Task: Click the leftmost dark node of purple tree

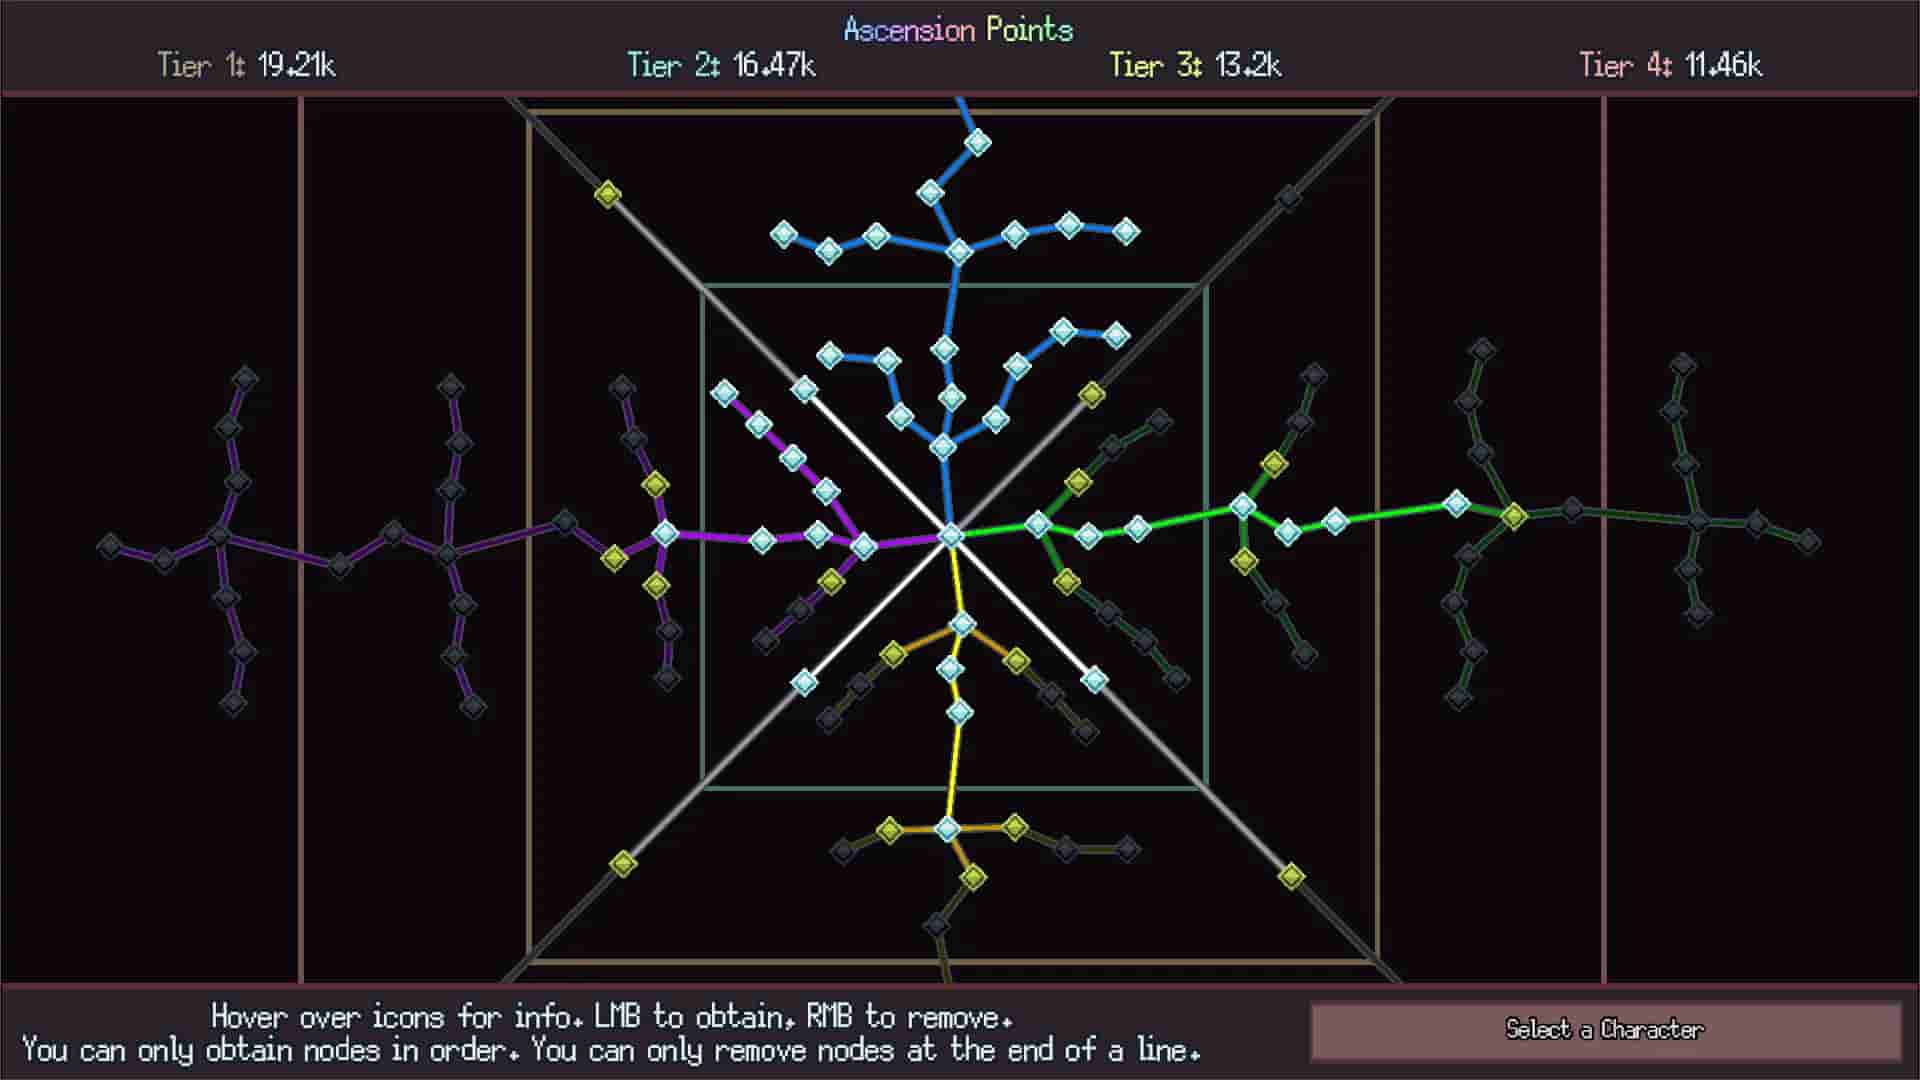Action: pos(109,546)
